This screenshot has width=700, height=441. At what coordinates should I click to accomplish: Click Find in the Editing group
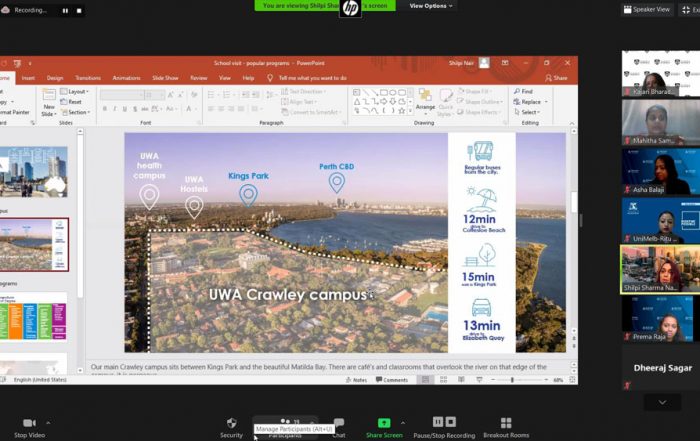[523, 92]
